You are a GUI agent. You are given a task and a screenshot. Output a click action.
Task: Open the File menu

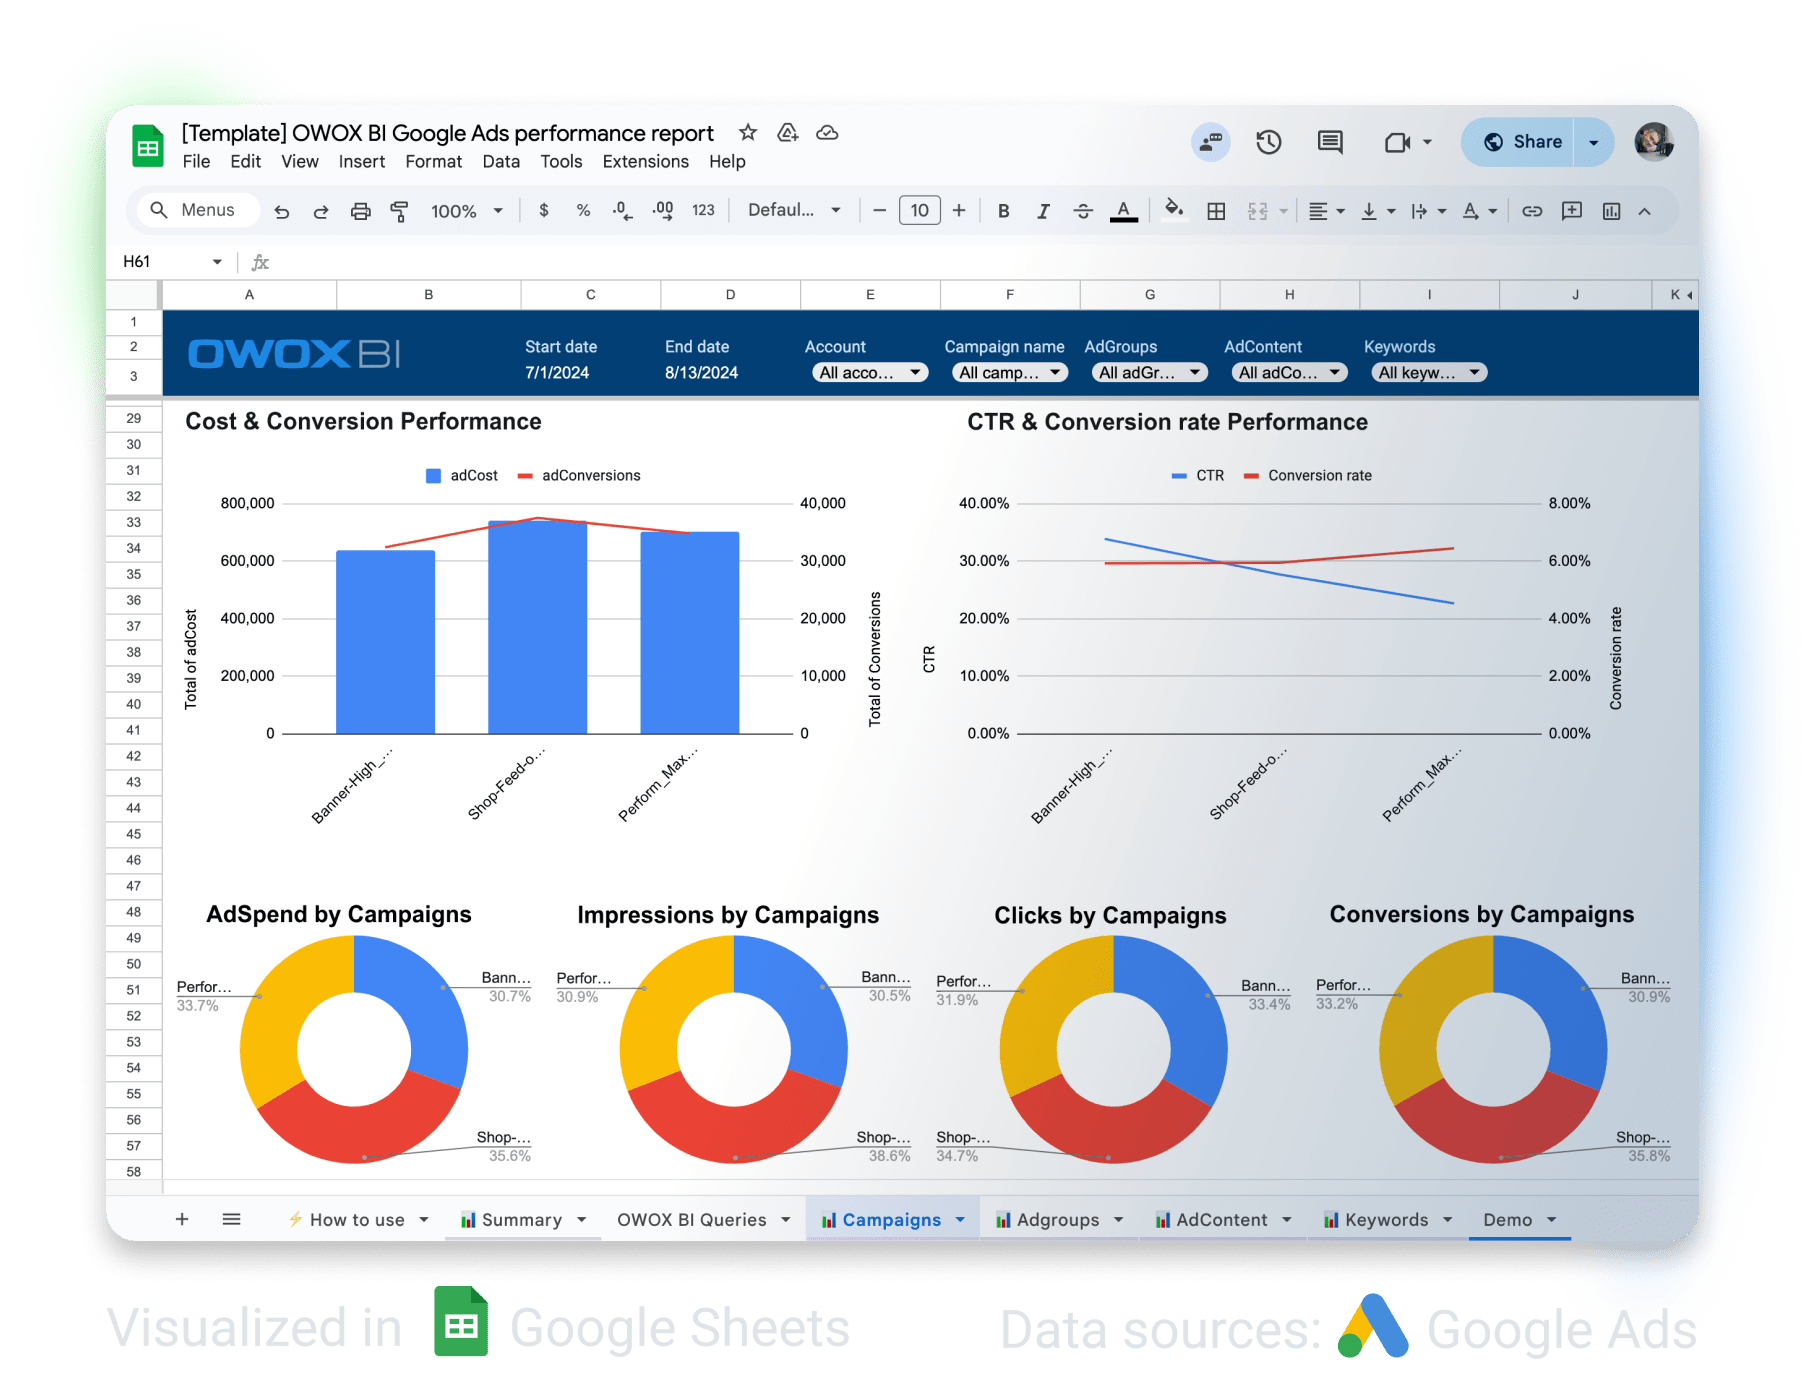tap(196, 162)
